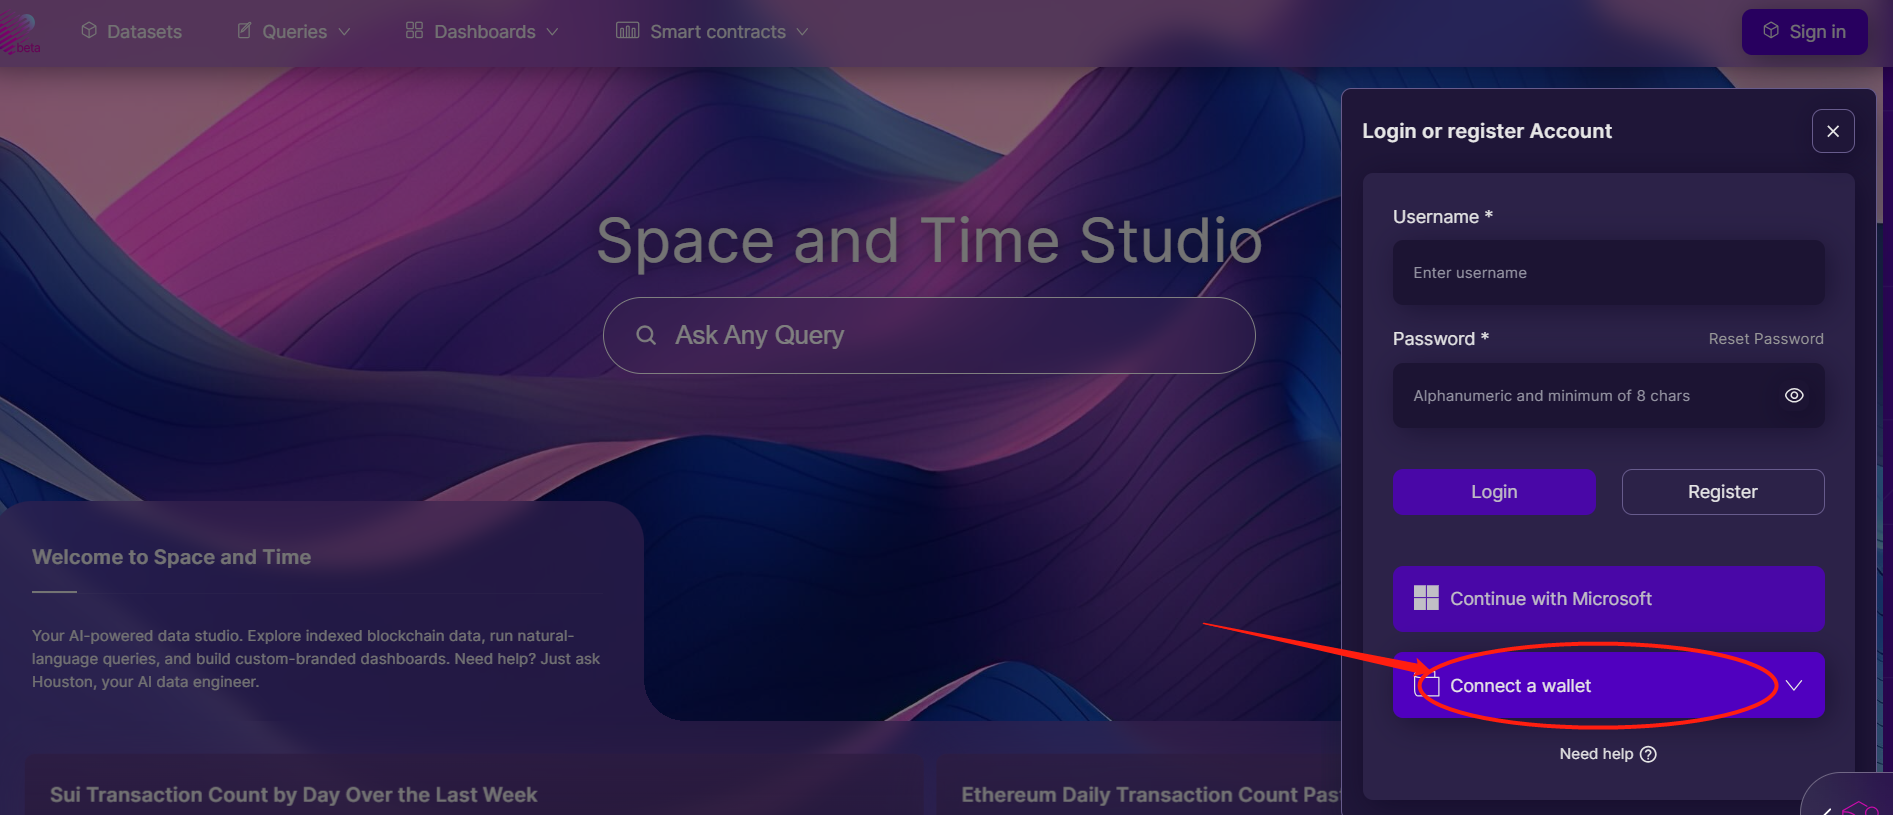
Task: Expand the Queries menu chevron
Action: coord(344,32)
